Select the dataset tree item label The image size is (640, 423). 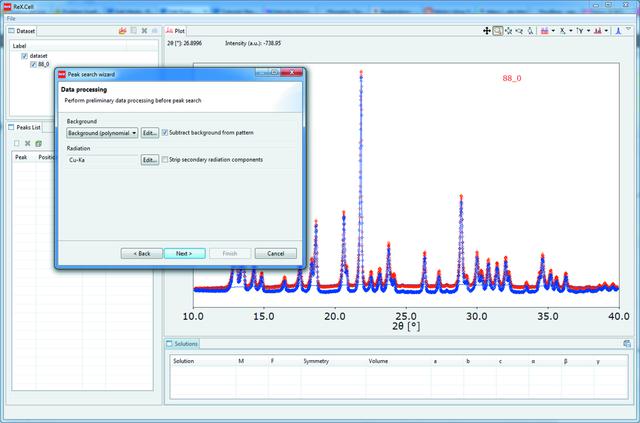click(x=38, y=56)
